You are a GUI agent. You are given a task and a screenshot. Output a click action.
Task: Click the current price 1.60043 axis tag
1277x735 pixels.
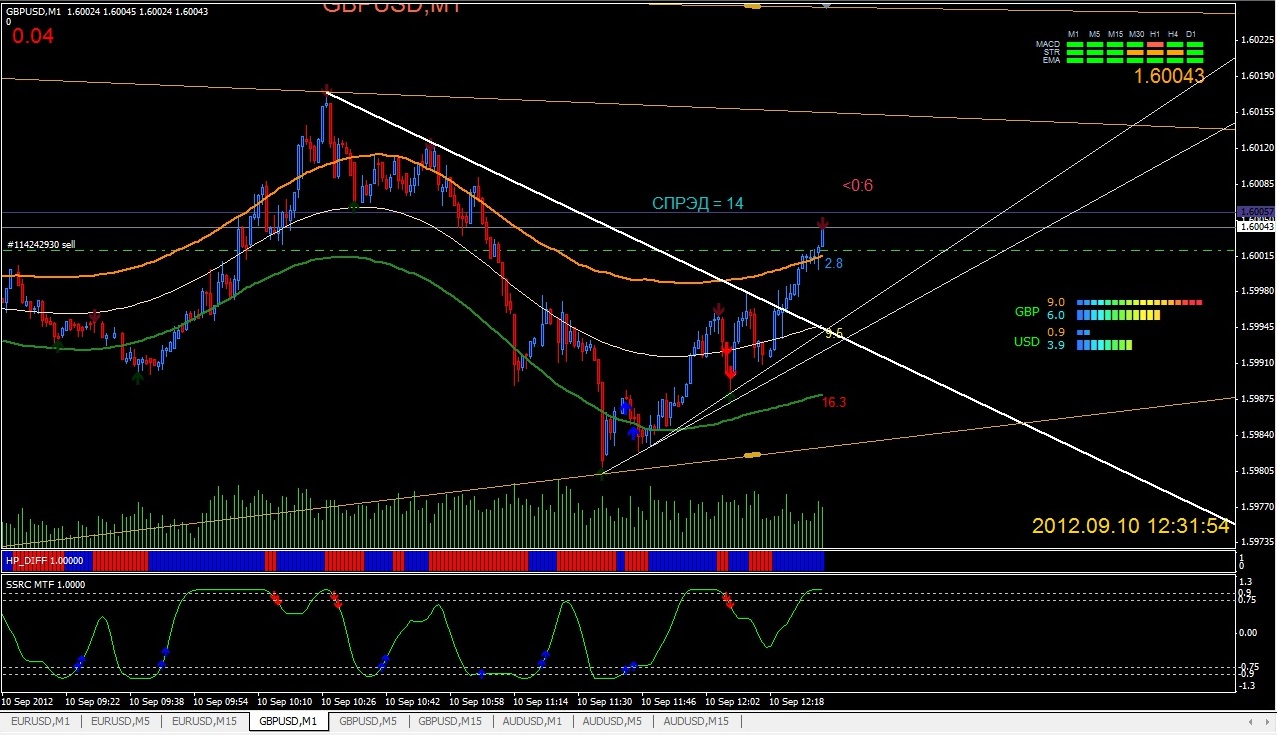tap(1256, 227)
